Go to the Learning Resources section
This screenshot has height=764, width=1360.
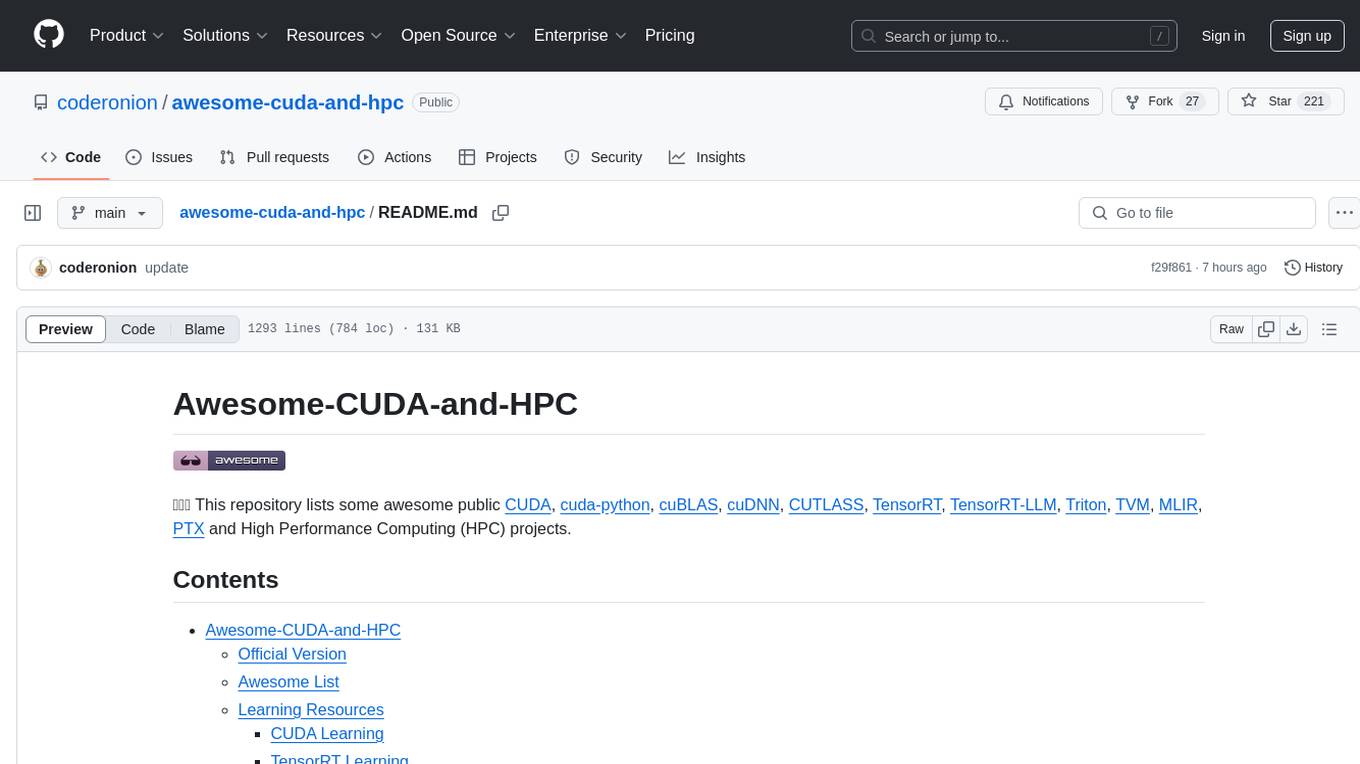click(311, 710)
